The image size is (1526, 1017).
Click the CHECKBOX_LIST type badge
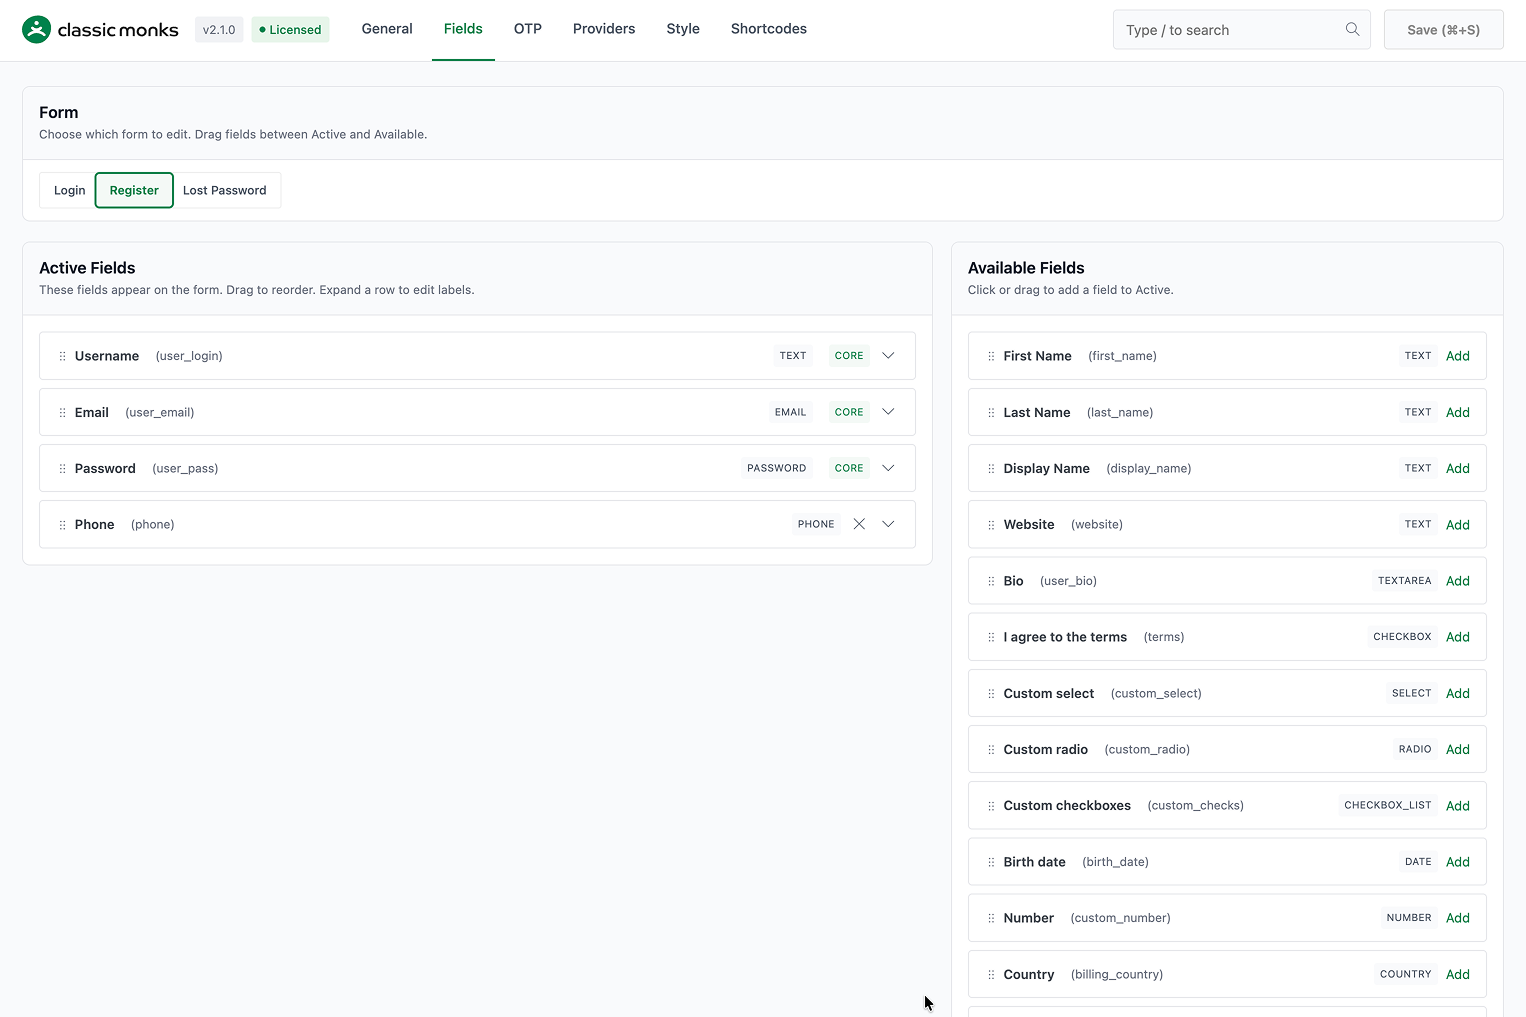pos(1388,805)
